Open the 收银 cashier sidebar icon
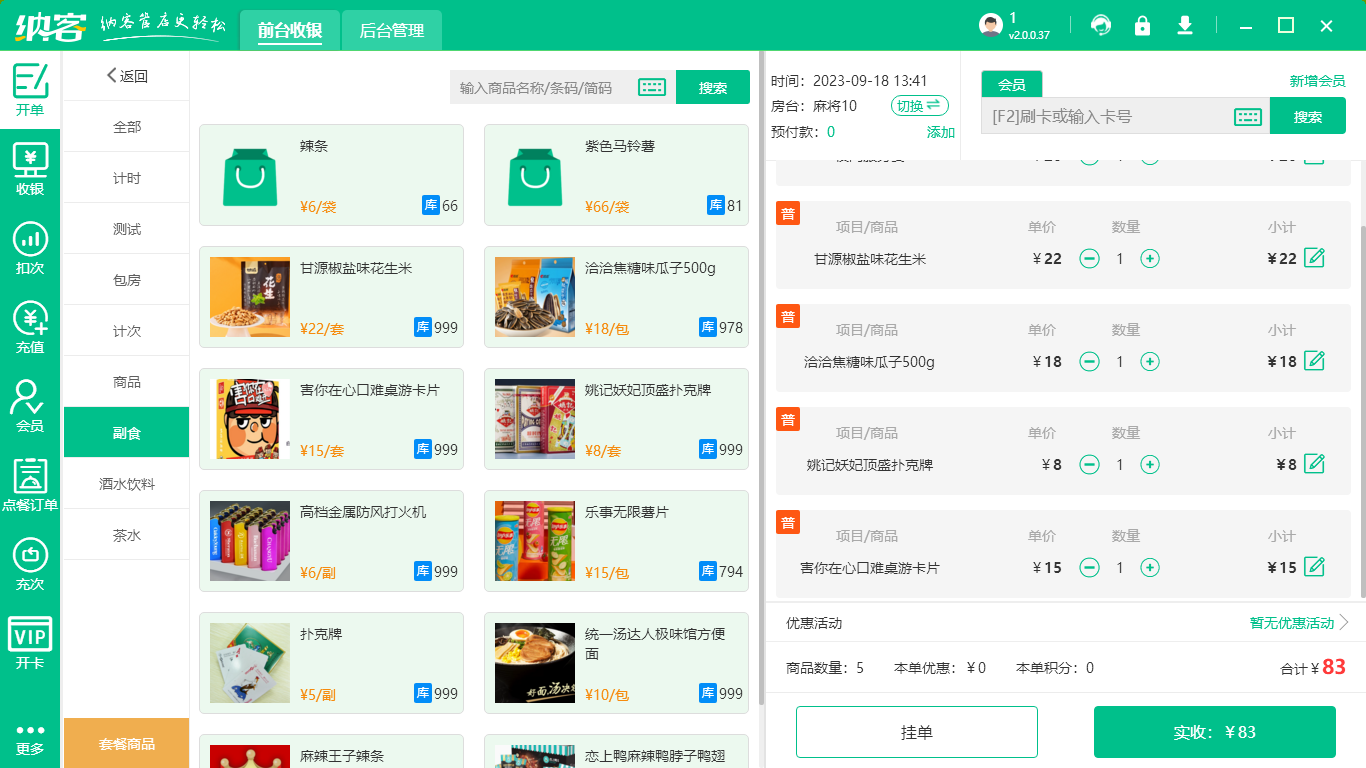 tap(30, 169)
